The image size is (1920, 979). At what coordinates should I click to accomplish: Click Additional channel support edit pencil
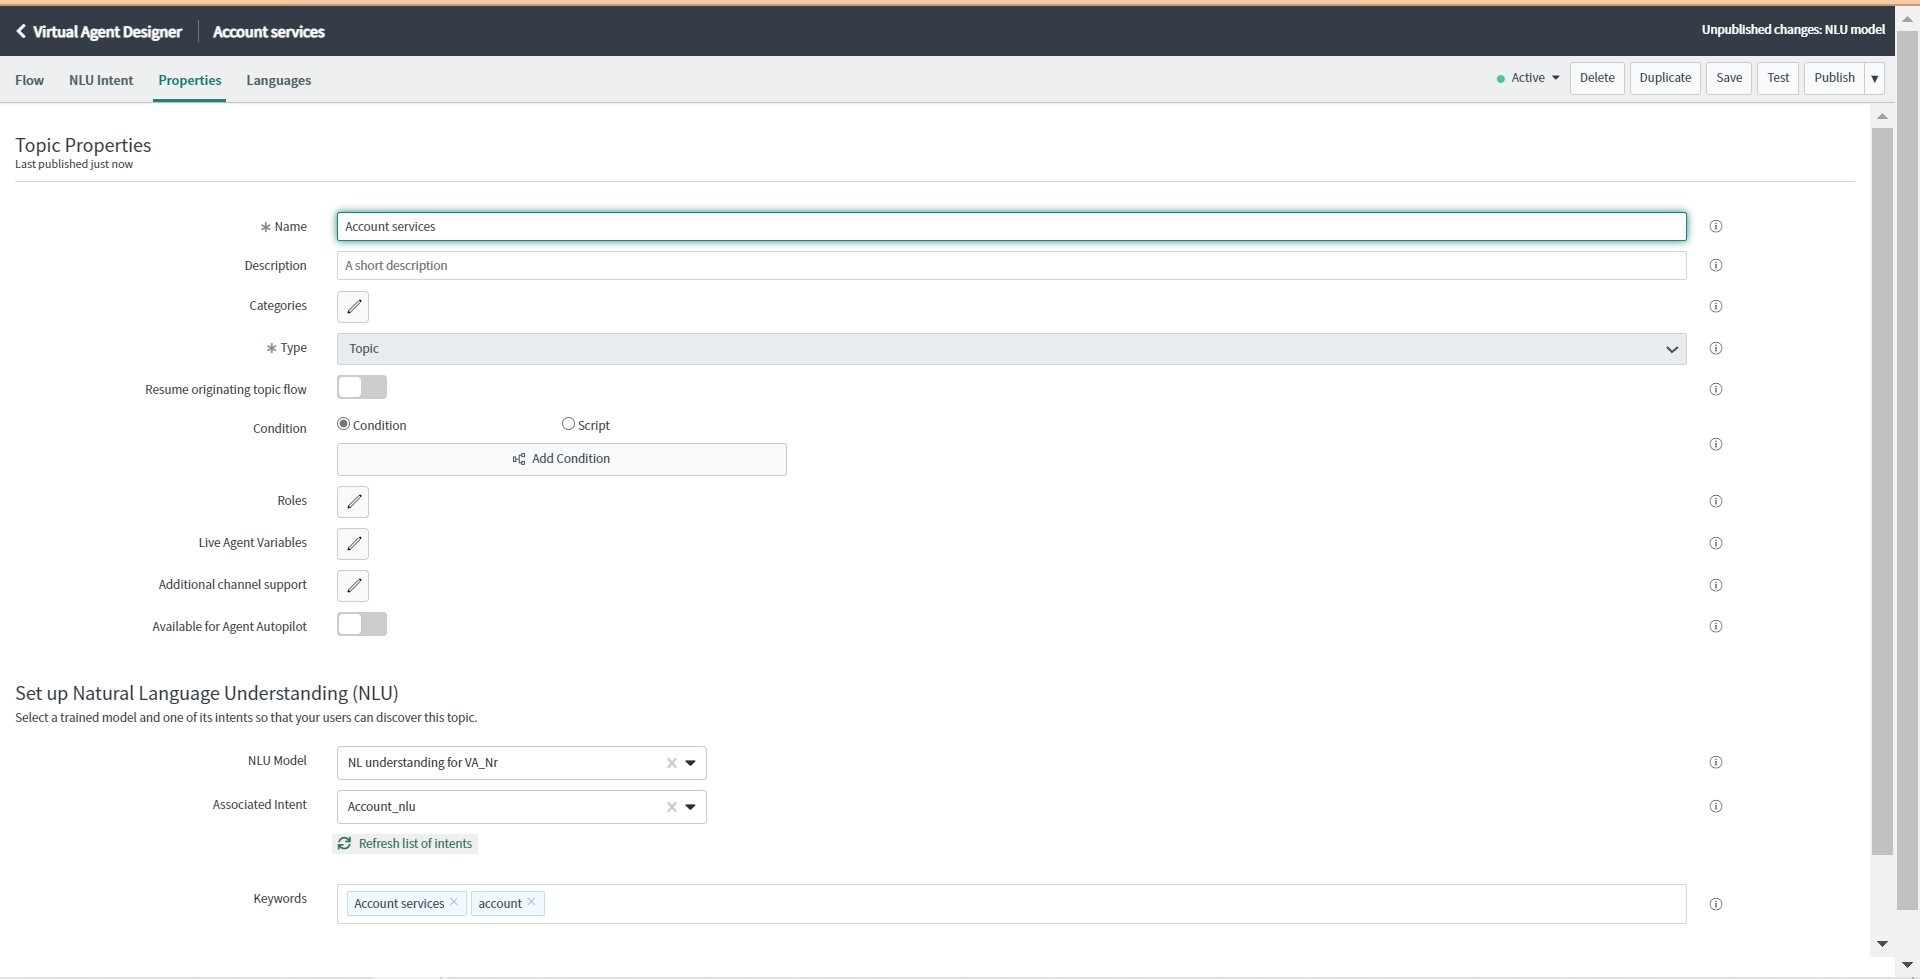(353, 586)
